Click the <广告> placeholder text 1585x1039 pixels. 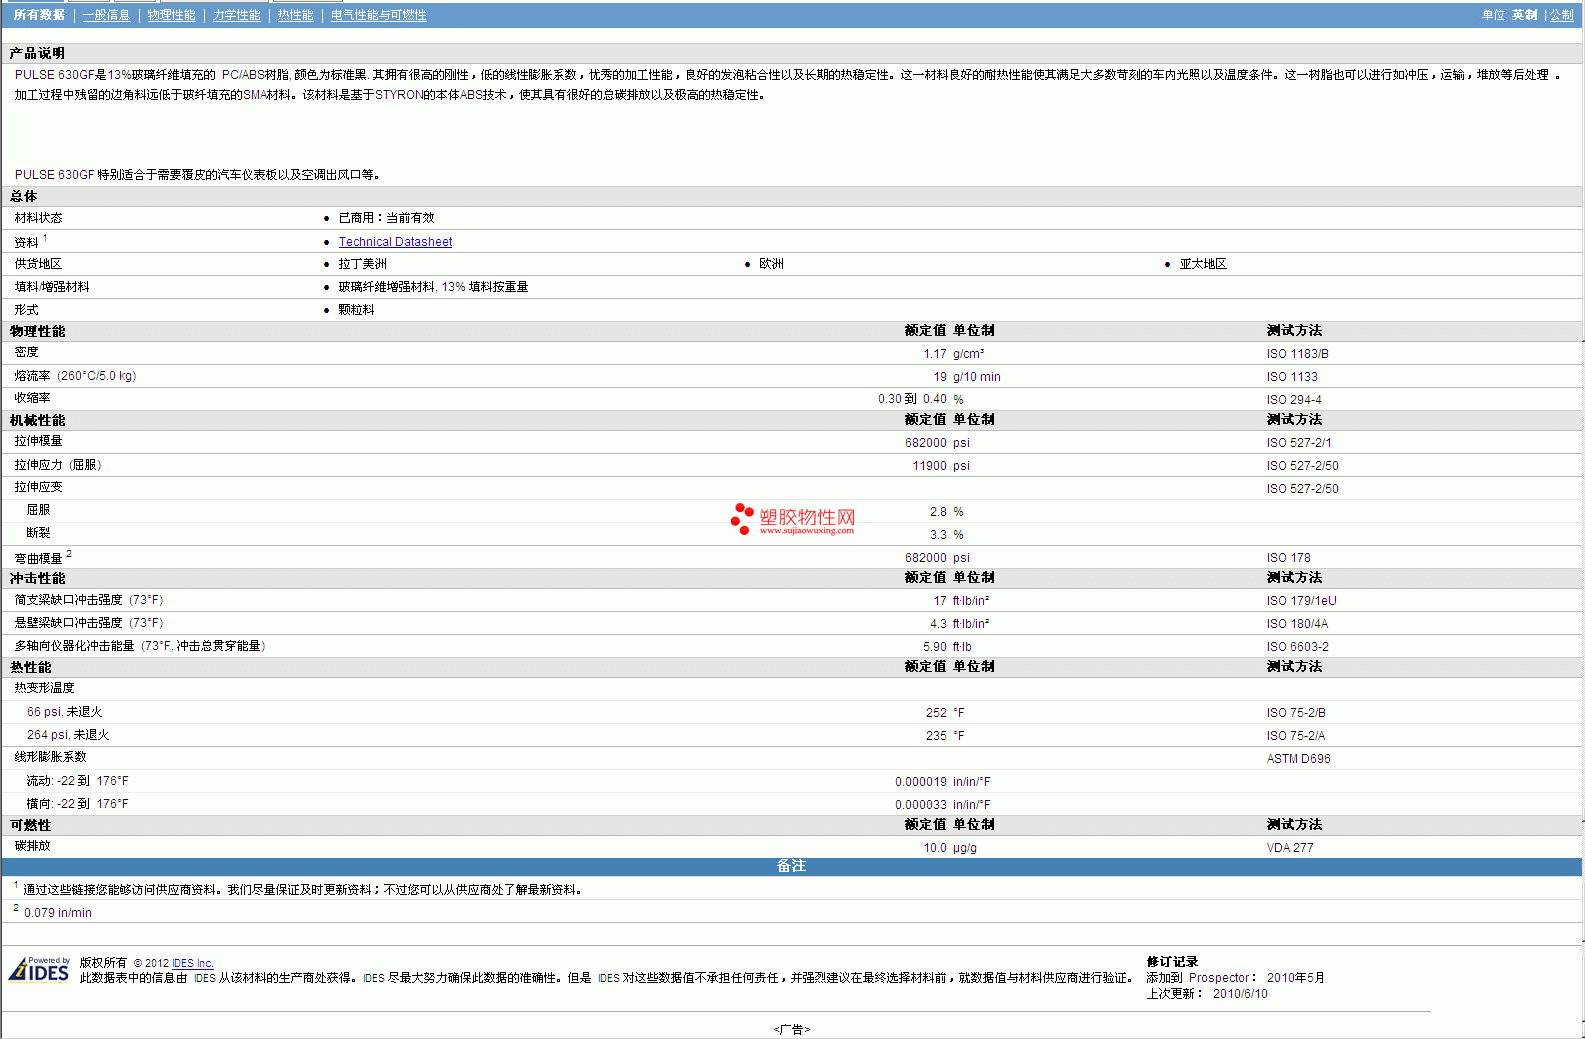(x=792, y=1029)
